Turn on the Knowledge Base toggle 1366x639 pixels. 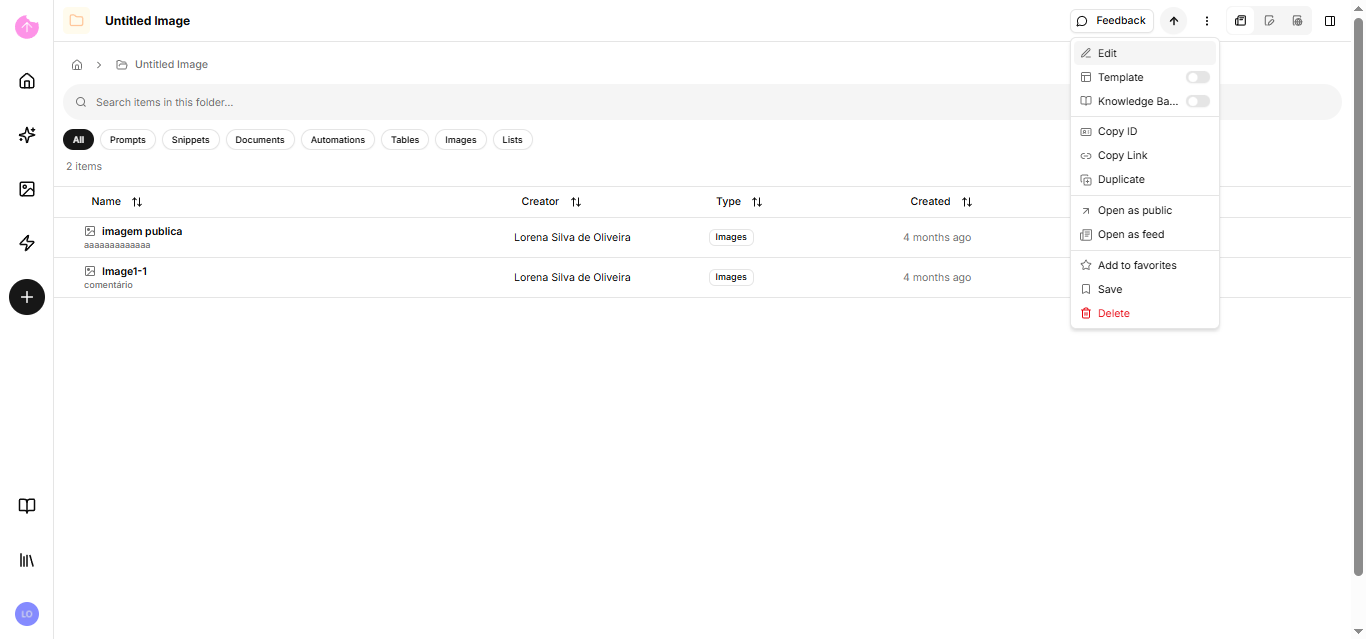[x=1197, y=101]
